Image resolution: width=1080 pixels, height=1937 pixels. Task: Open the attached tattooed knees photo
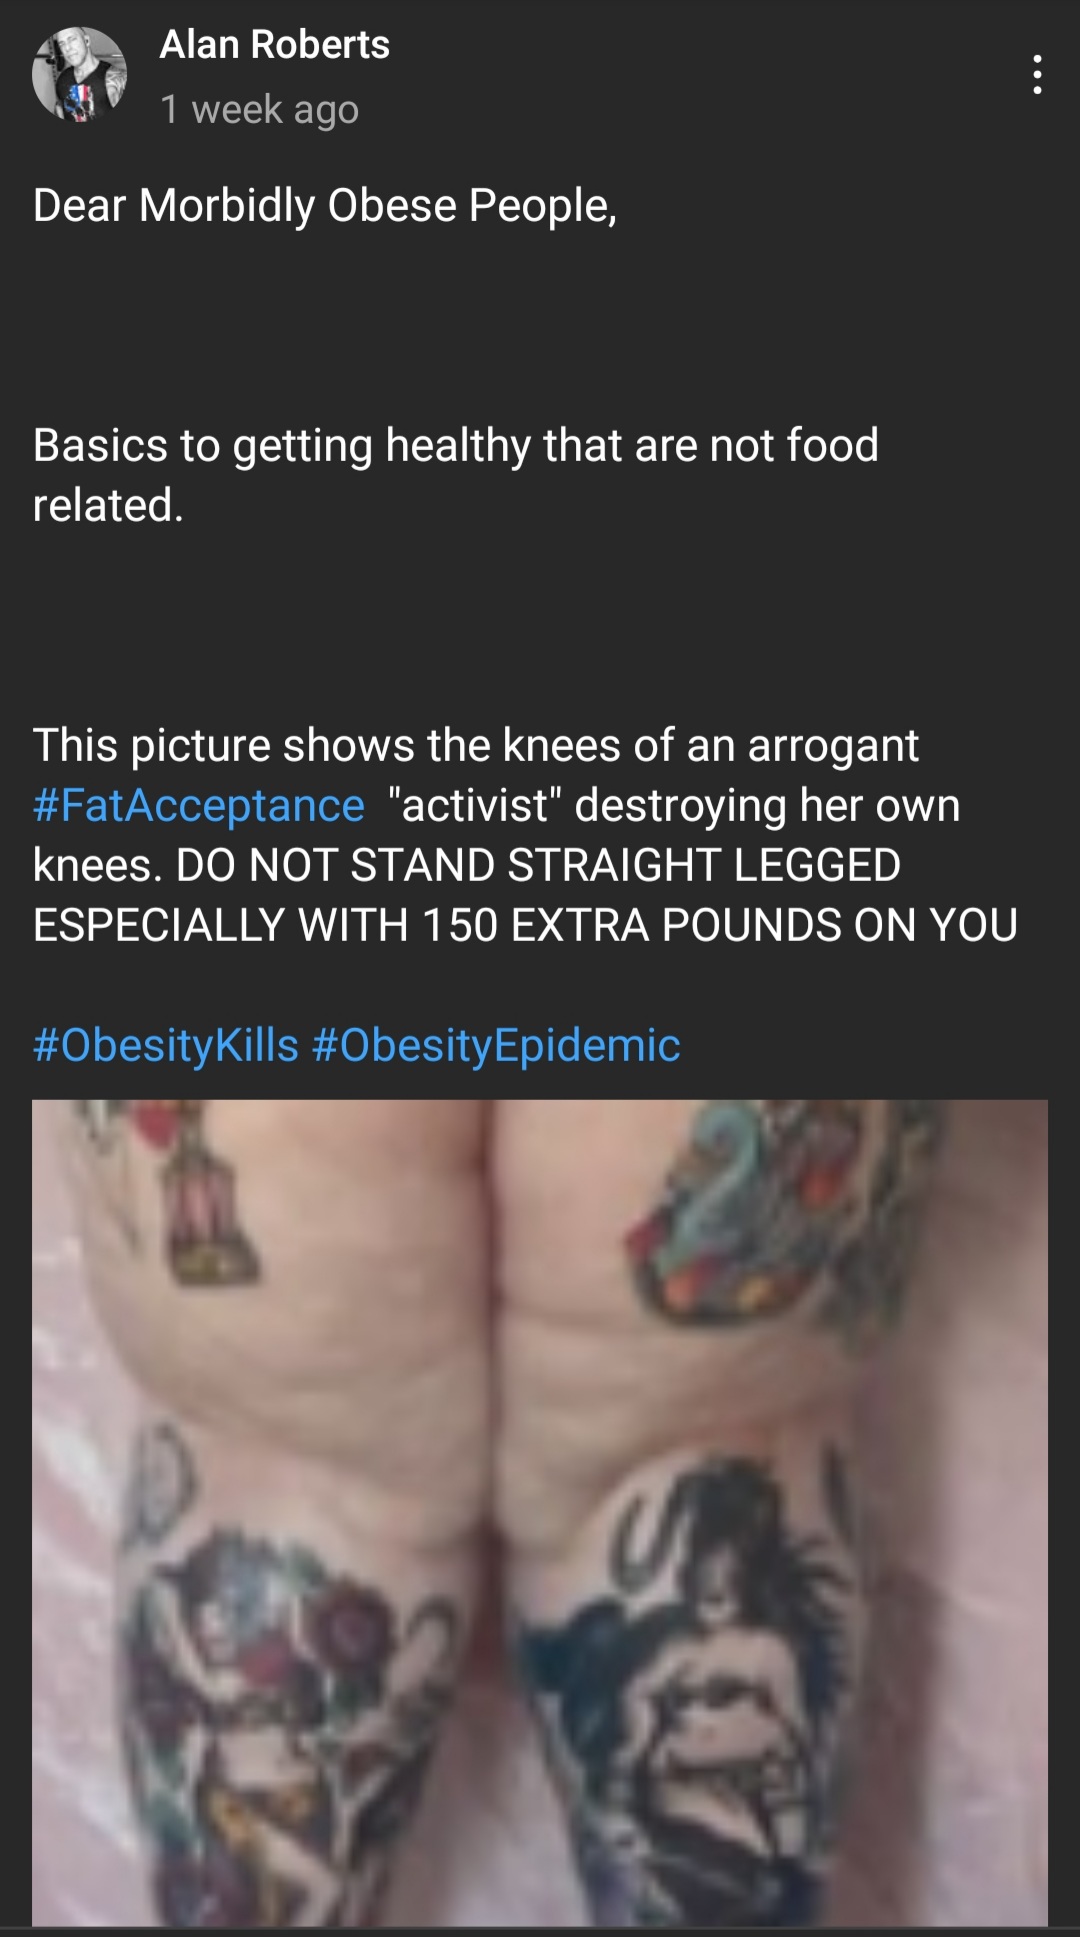click(540, 1512)
